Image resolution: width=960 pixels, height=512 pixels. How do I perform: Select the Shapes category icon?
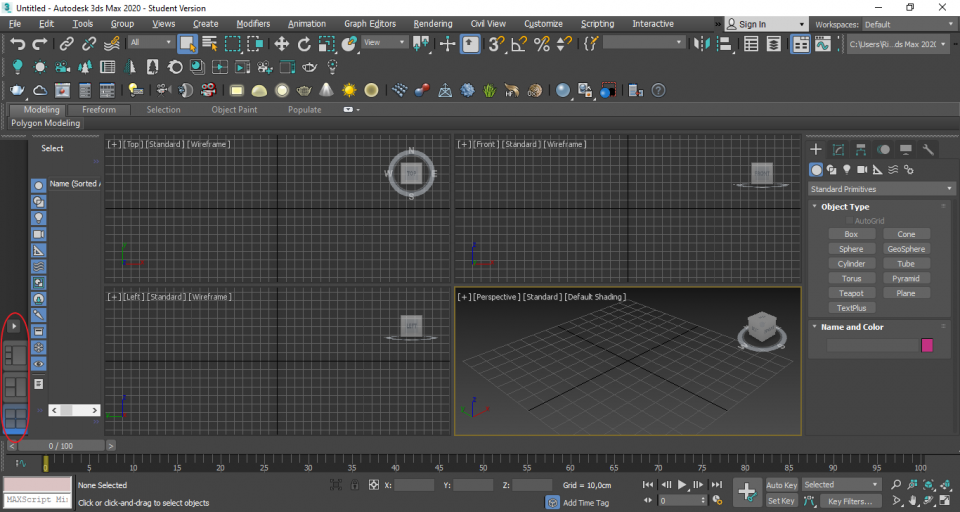[x=831, y=170]
